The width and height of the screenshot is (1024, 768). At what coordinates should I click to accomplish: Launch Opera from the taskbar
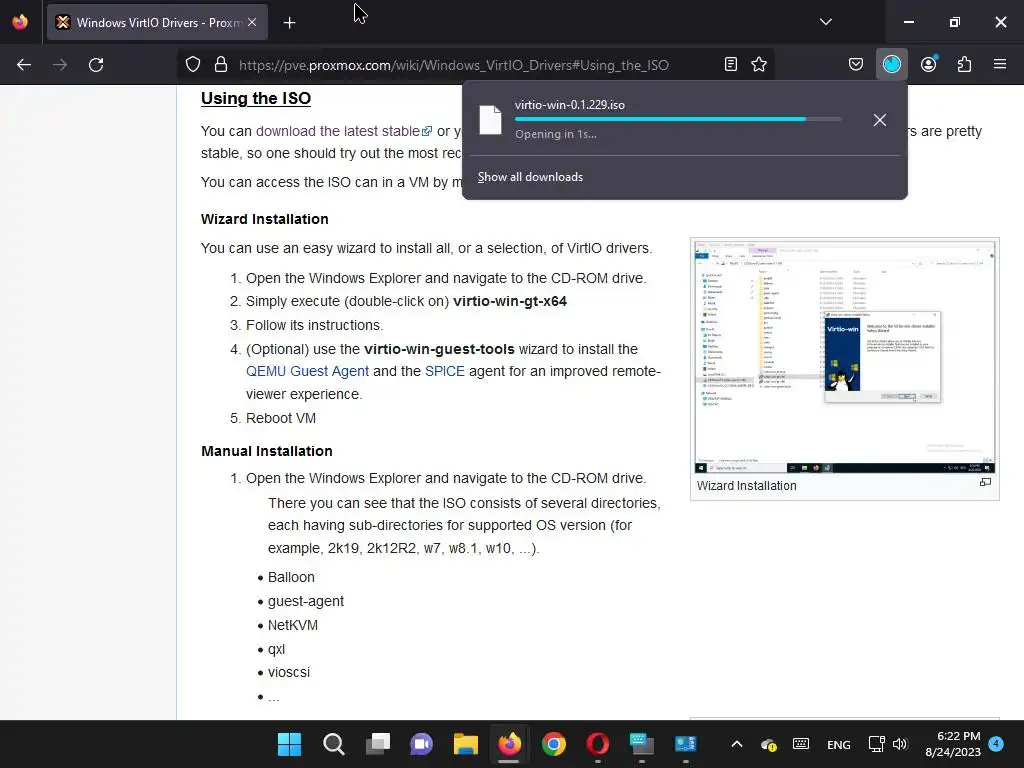[x=598, y=744]
